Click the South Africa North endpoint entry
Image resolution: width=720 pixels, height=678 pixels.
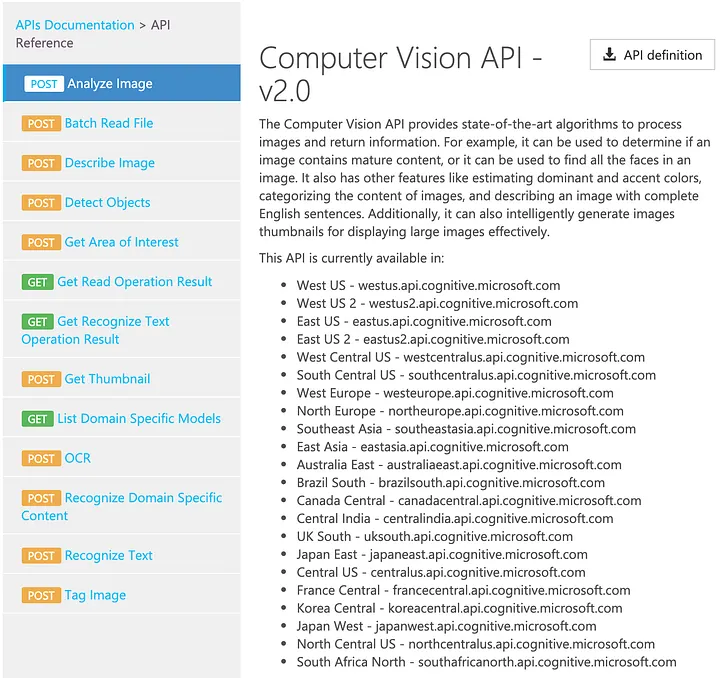486,661
